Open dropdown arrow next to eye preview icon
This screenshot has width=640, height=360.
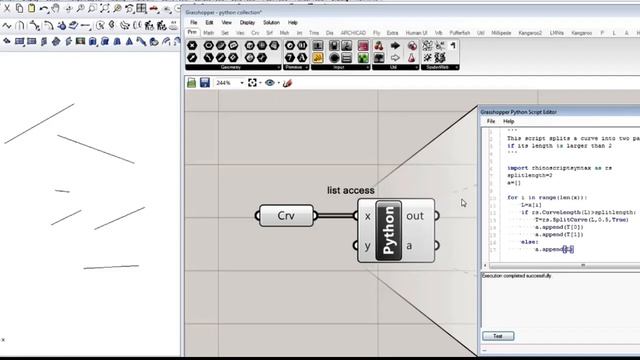pyautogui.click(x=278, y=83)
